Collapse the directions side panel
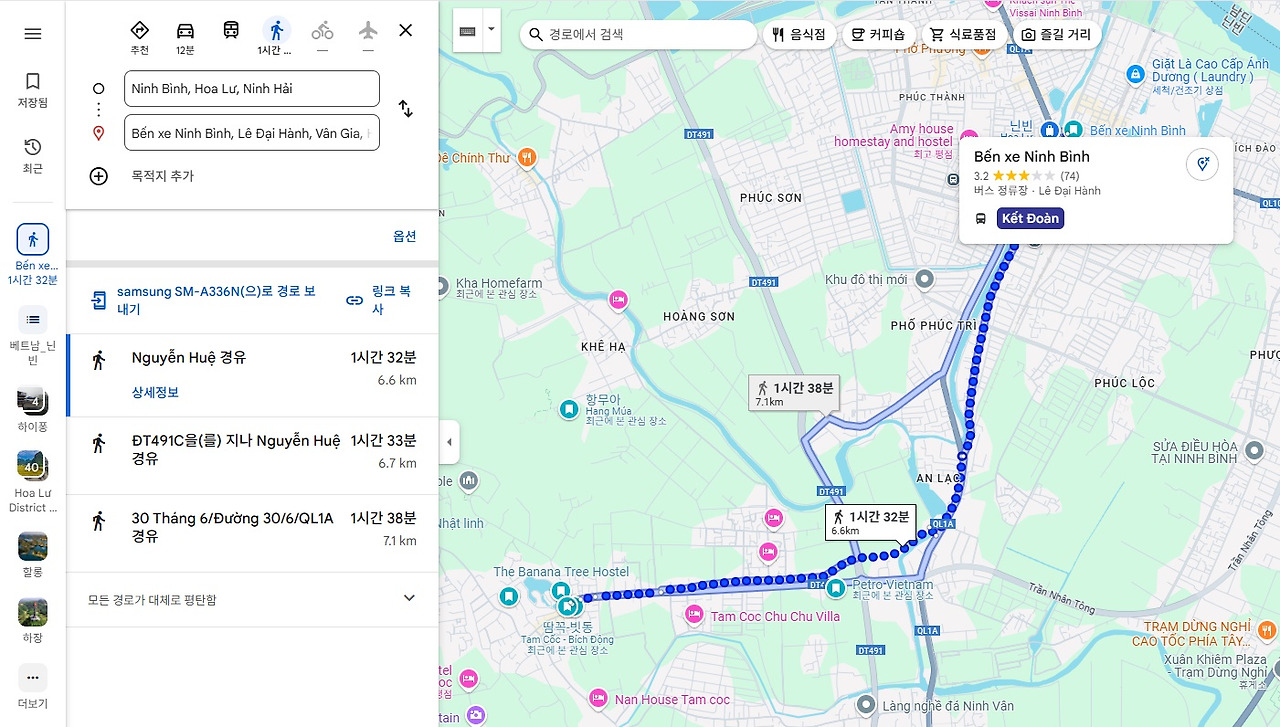 (447, 442)
